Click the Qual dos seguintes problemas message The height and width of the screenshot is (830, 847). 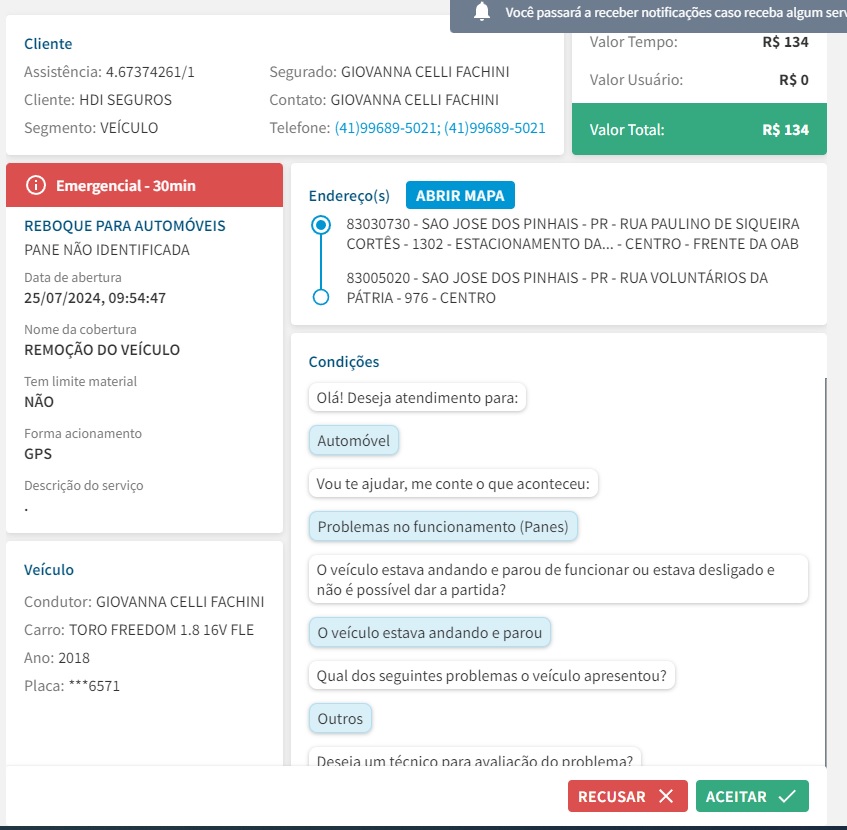click(x=492, y=676)
